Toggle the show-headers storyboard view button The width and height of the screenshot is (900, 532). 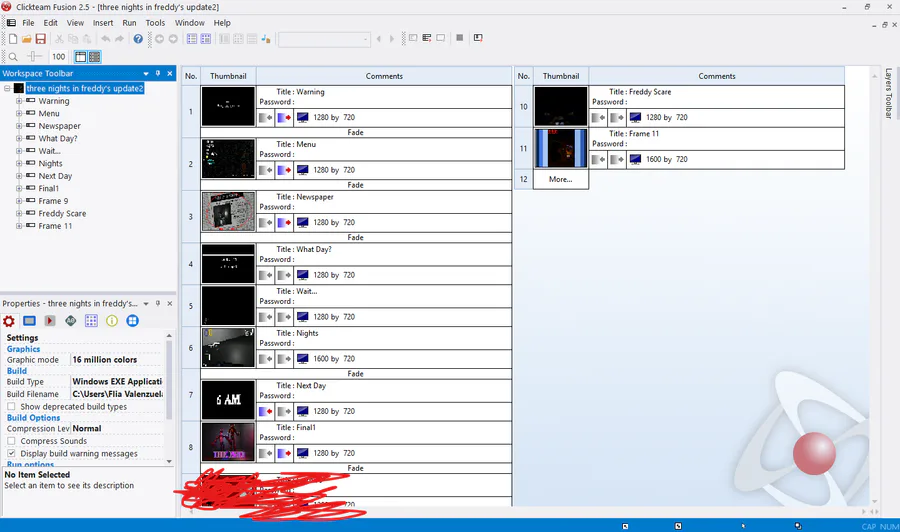[x=80, y=57]
